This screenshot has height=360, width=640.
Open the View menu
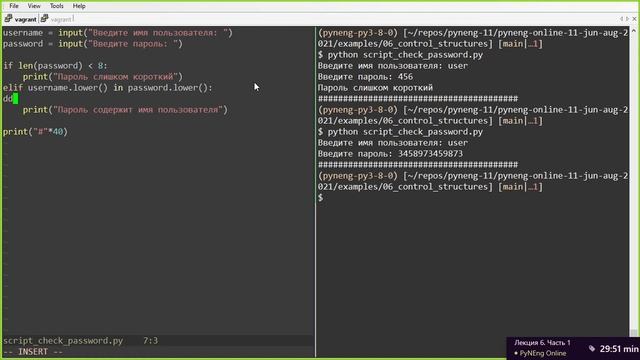pyautogui.click(x=34, y=6)
